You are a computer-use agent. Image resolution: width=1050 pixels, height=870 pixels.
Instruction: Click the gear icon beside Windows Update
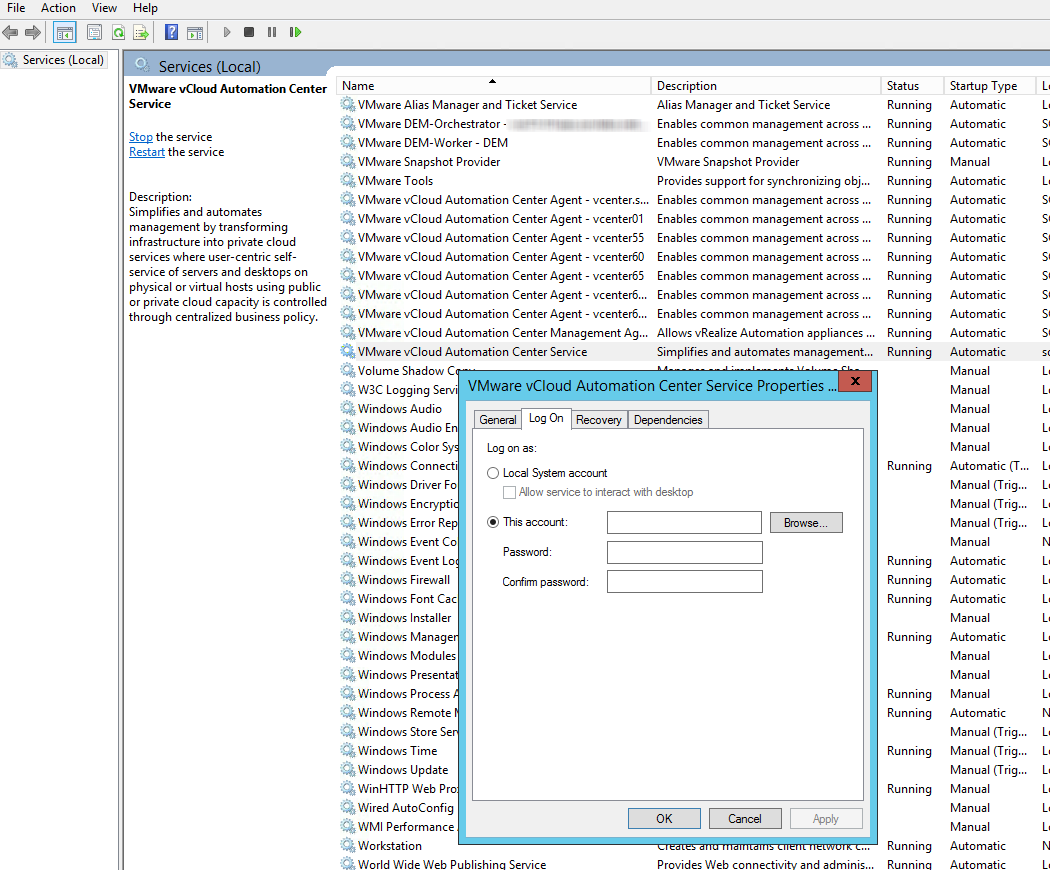348,770
